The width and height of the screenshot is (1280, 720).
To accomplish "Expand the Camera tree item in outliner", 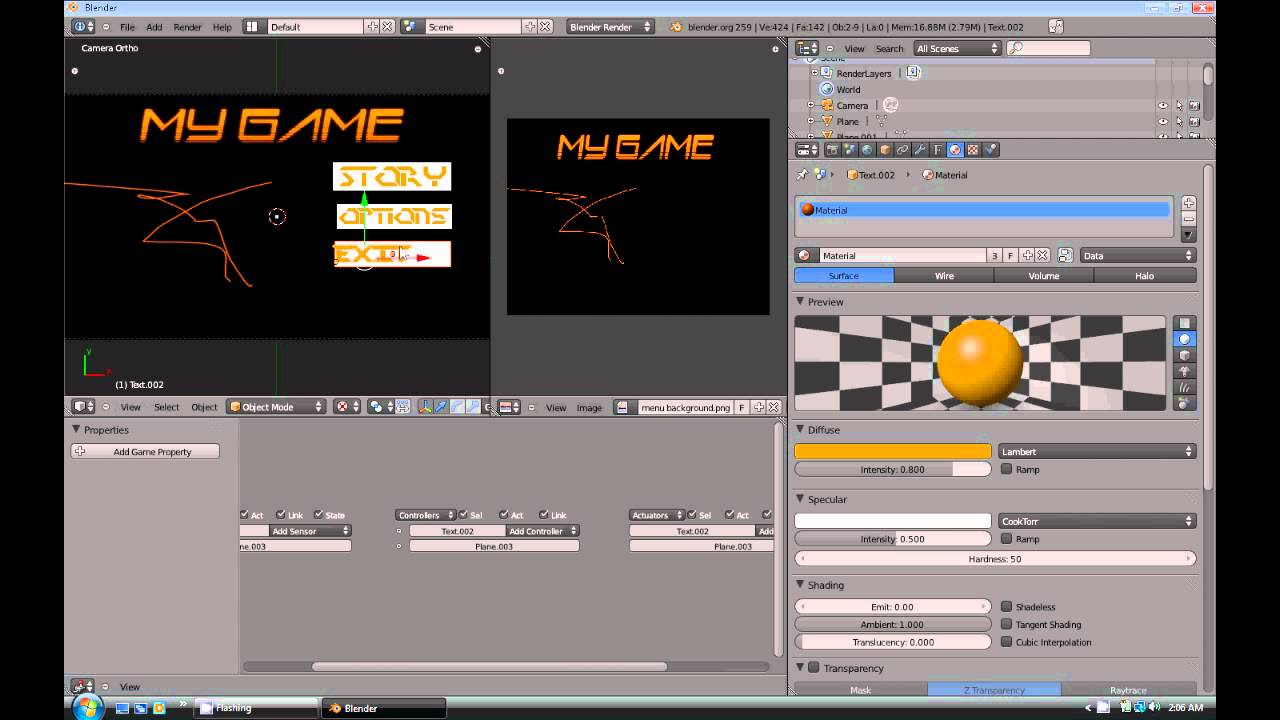I will [x=811, y=105].
